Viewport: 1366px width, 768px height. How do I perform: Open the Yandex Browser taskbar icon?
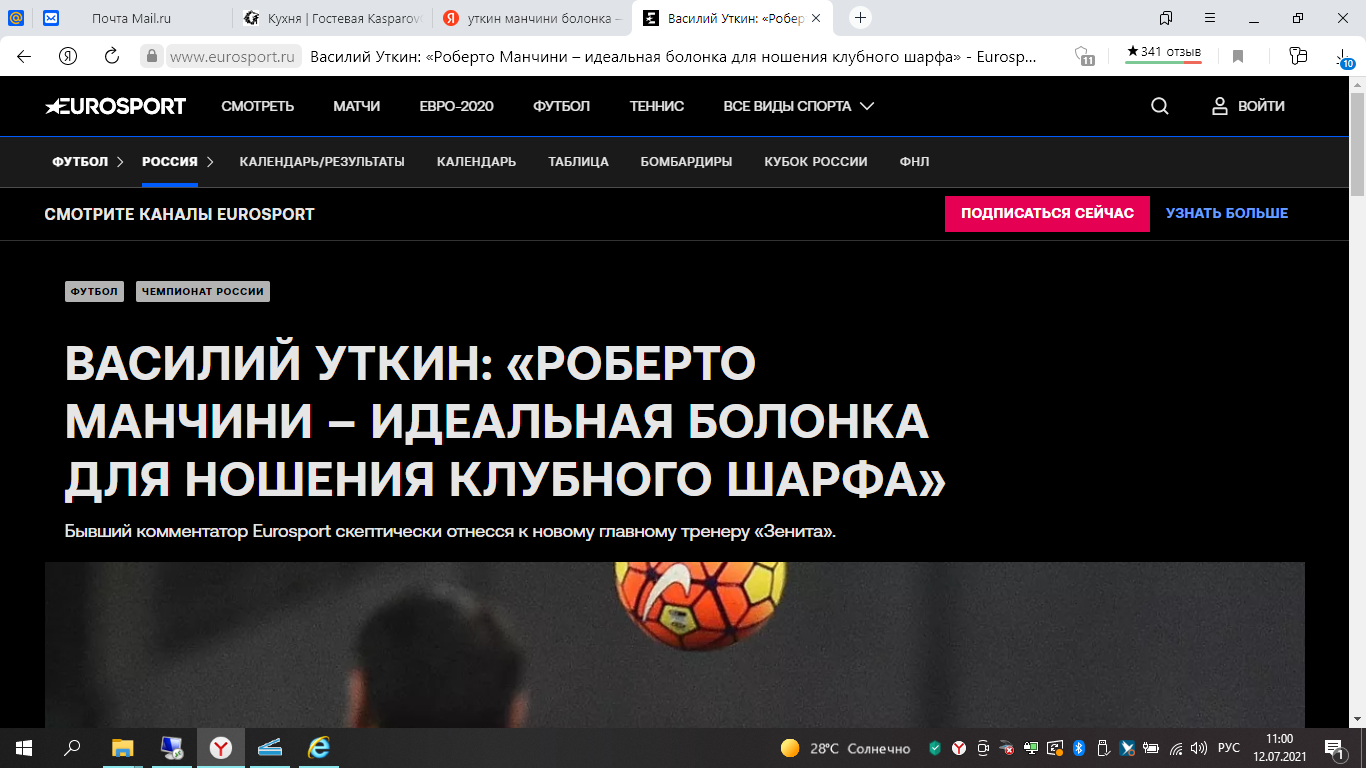pos(221,748)
